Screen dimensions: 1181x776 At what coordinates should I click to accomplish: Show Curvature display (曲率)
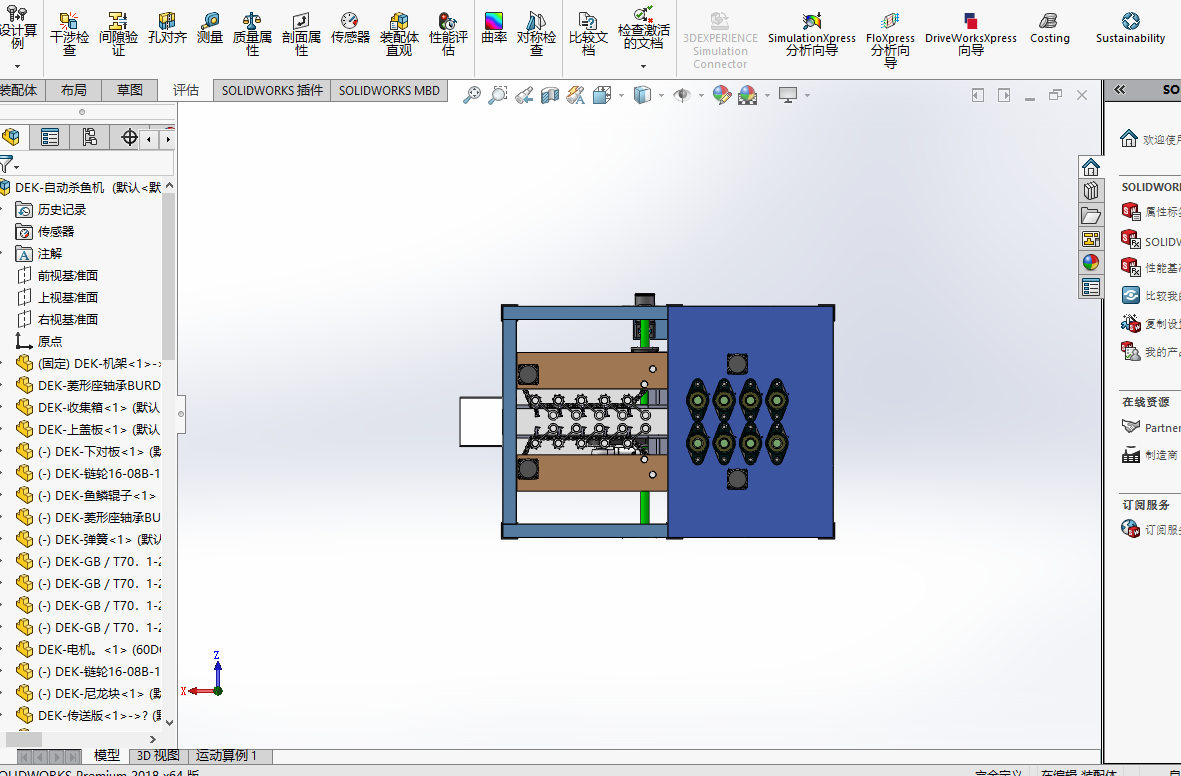[x=494, y=29]
